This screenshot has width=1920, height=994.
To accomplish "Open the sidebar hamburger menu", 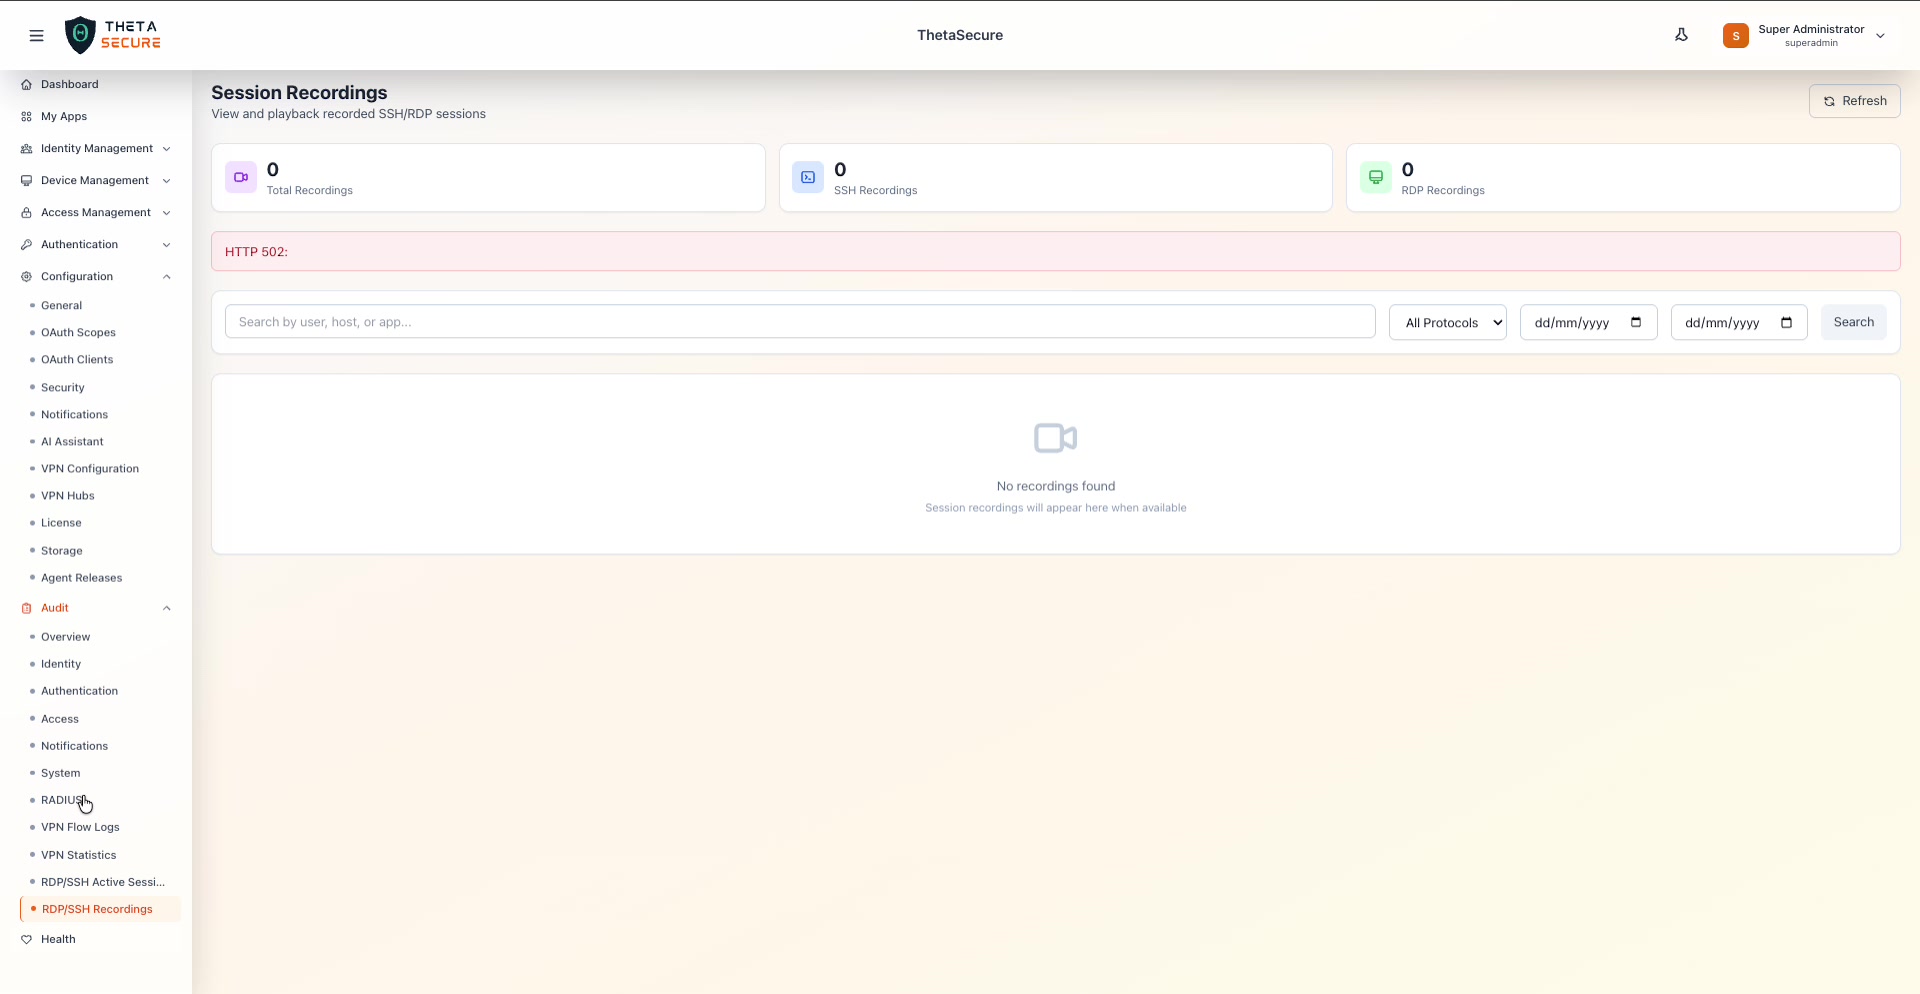I will [37, 35].
